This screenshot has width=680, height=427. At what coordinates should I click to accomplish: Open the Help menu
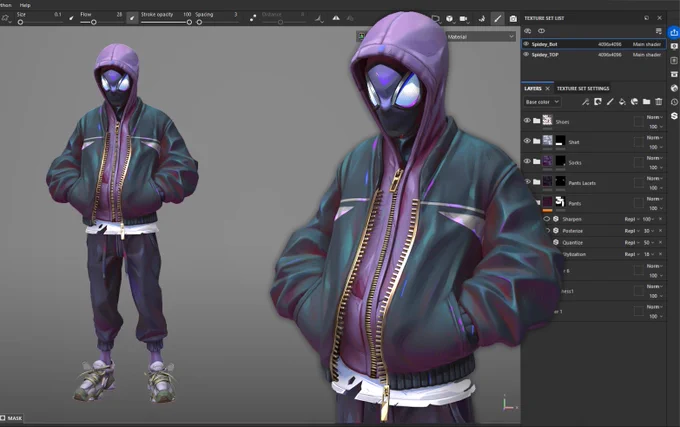(x=25, y=5)
